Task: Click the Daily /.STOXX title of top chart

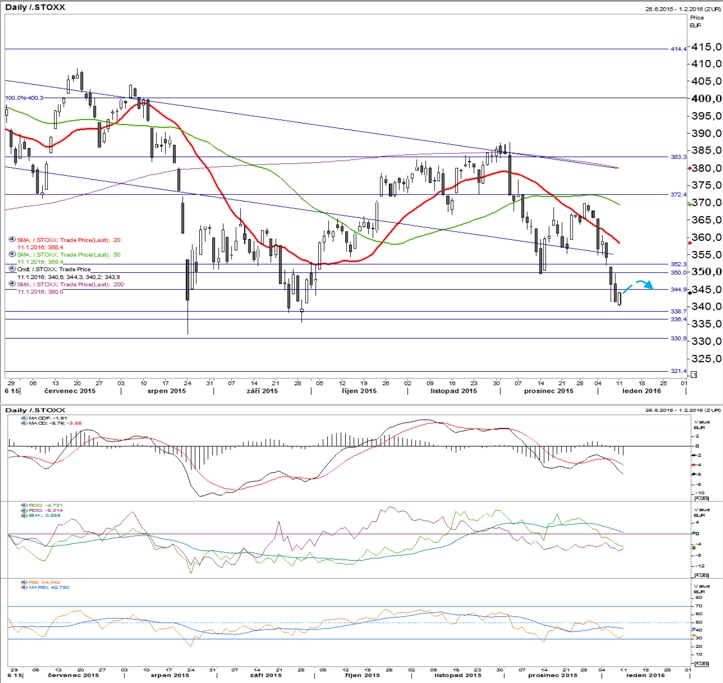Action: coord(35,7)
